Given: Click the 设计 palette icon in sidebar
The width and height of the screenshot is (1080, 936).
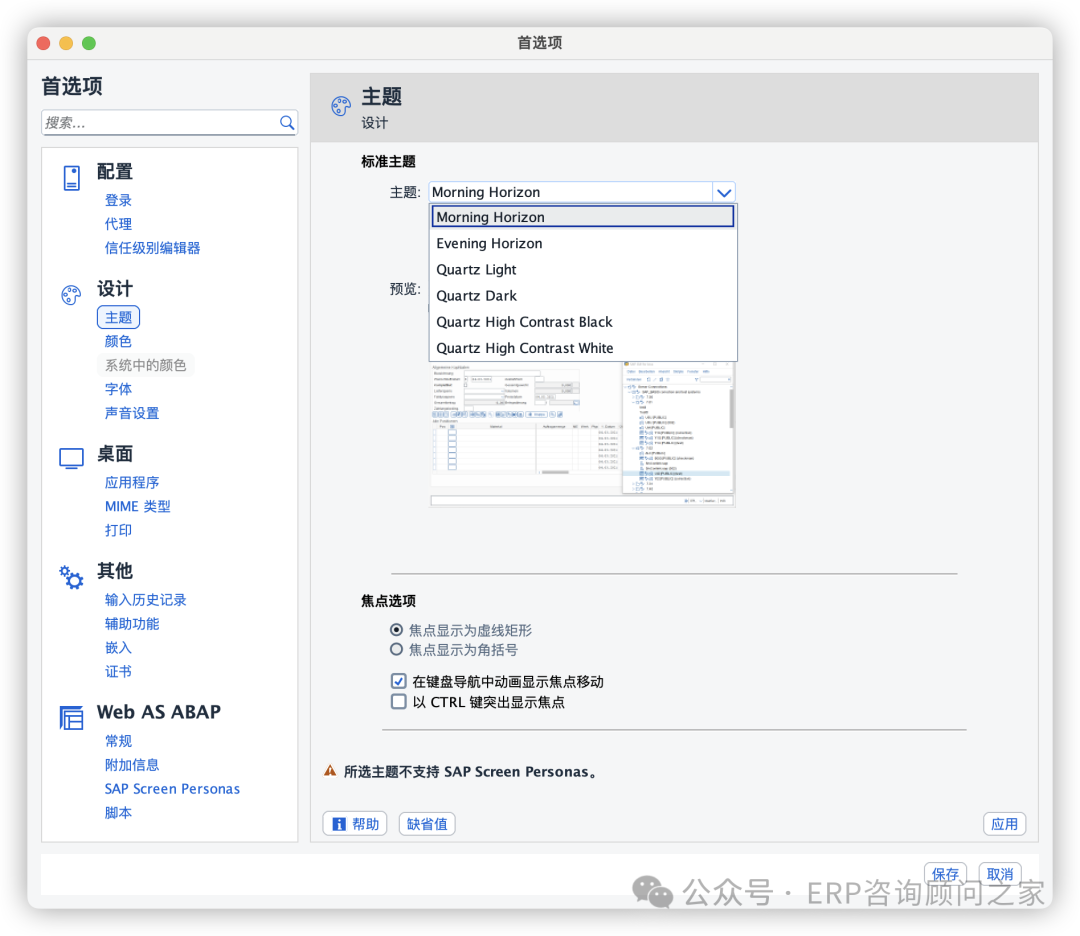Looking at the screenshot, I should click(71, 295).
